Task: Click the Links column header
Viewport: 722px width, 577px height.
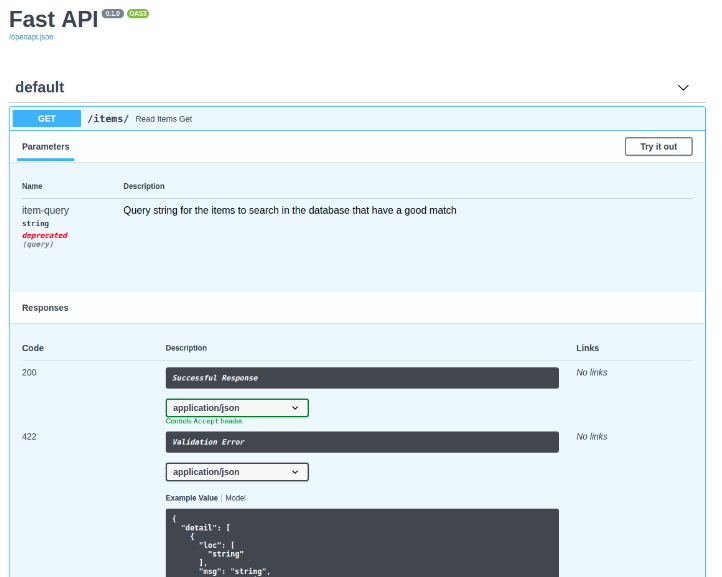Action: coord(588,348)
